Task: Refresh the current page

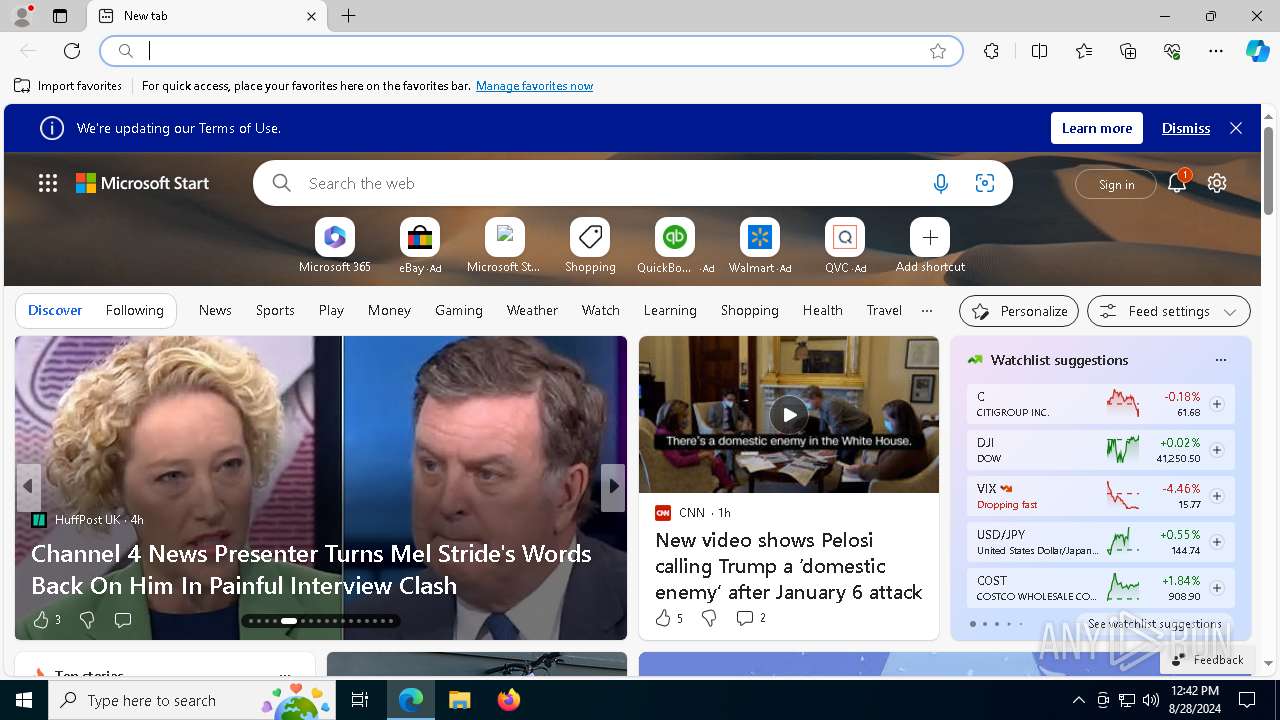Action: (72, 51)
